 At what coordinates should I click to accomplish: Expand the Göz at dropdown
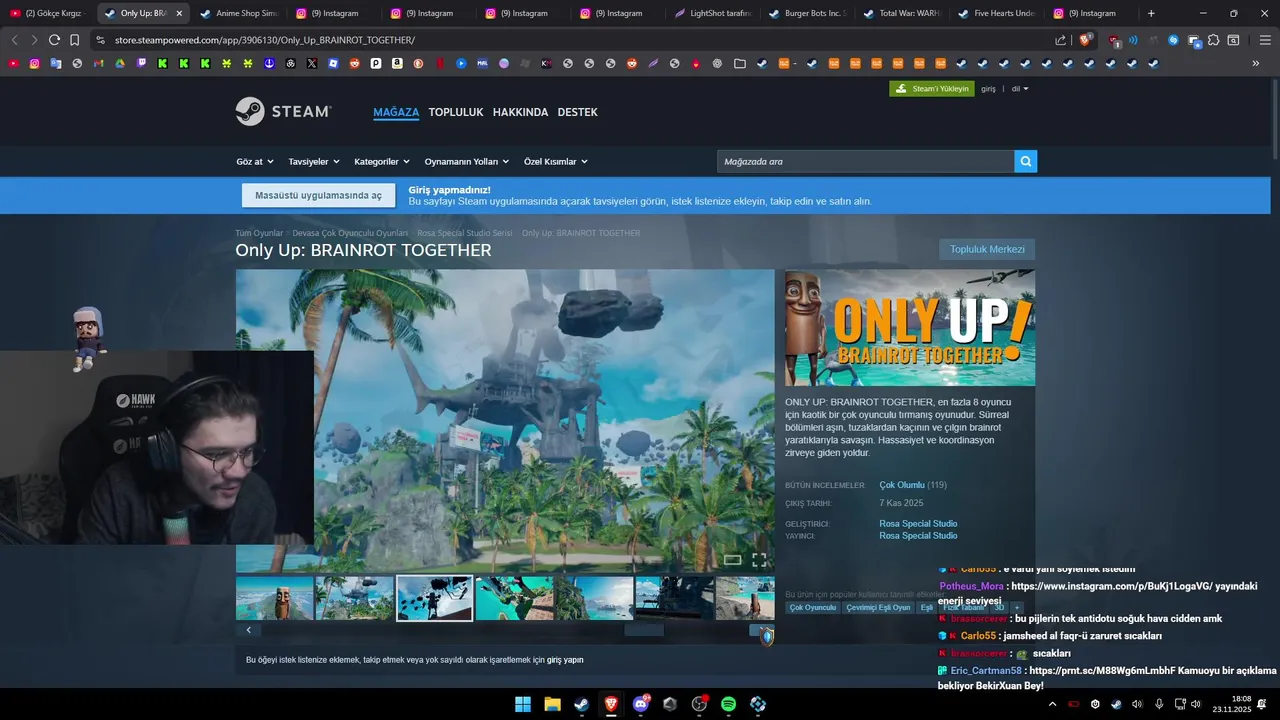[254, 161]
